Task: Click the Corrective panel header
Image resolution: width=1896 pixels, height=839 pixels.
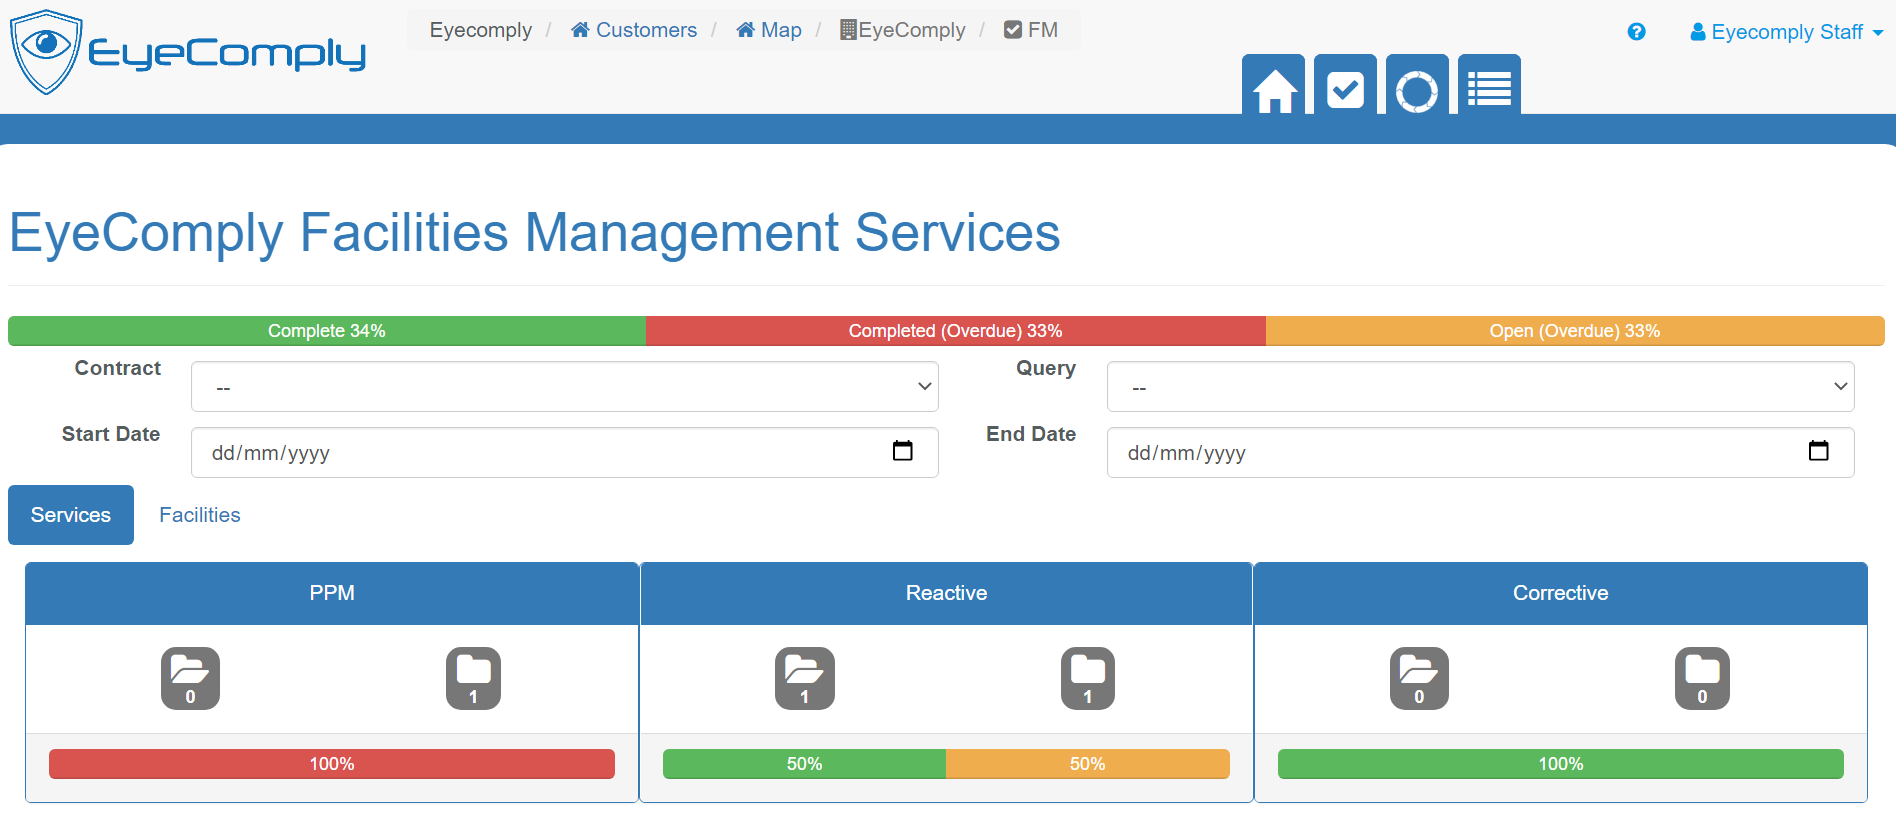Action: pos(1561,594)
